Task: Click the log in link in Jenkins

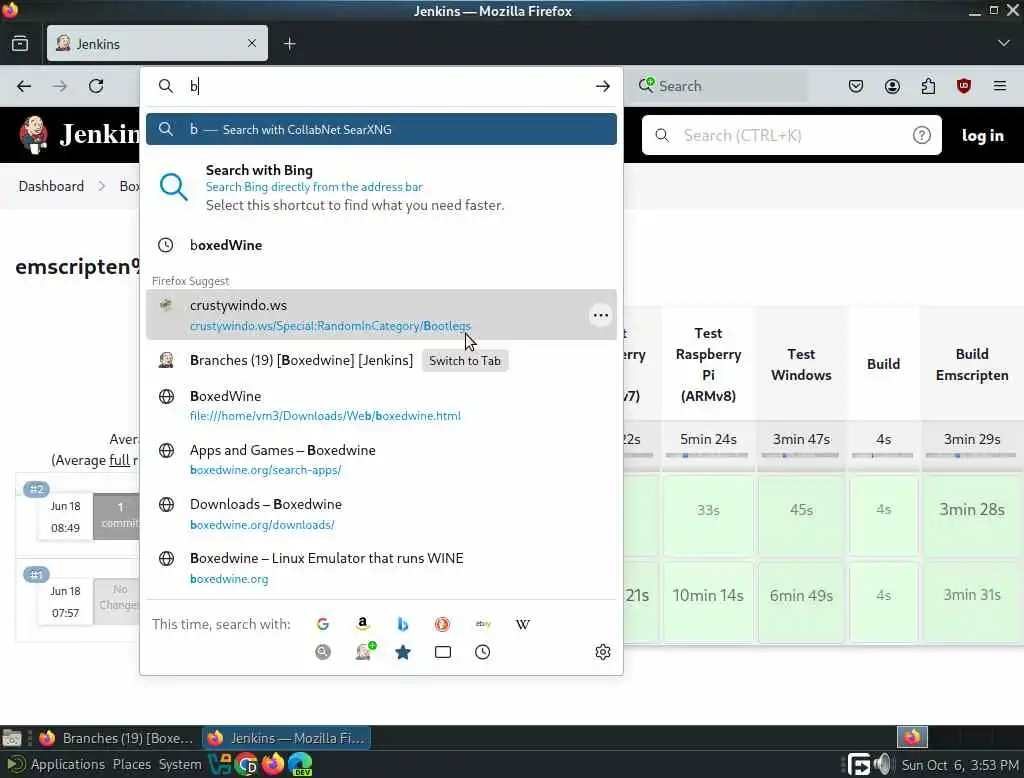Action: [x=982, y=135]
